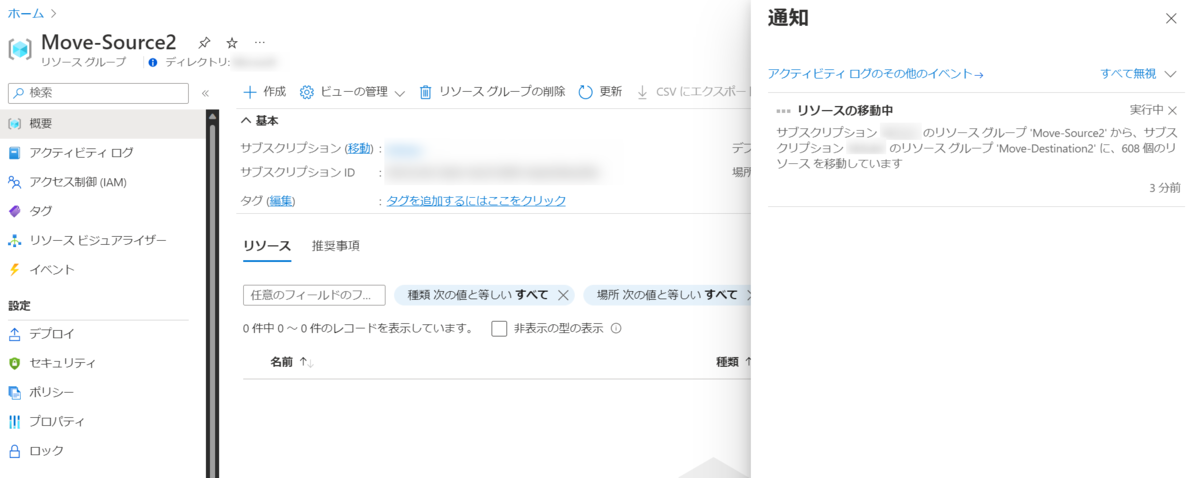Open the ビューの管理 dropdown

click(x=352, y=92)
